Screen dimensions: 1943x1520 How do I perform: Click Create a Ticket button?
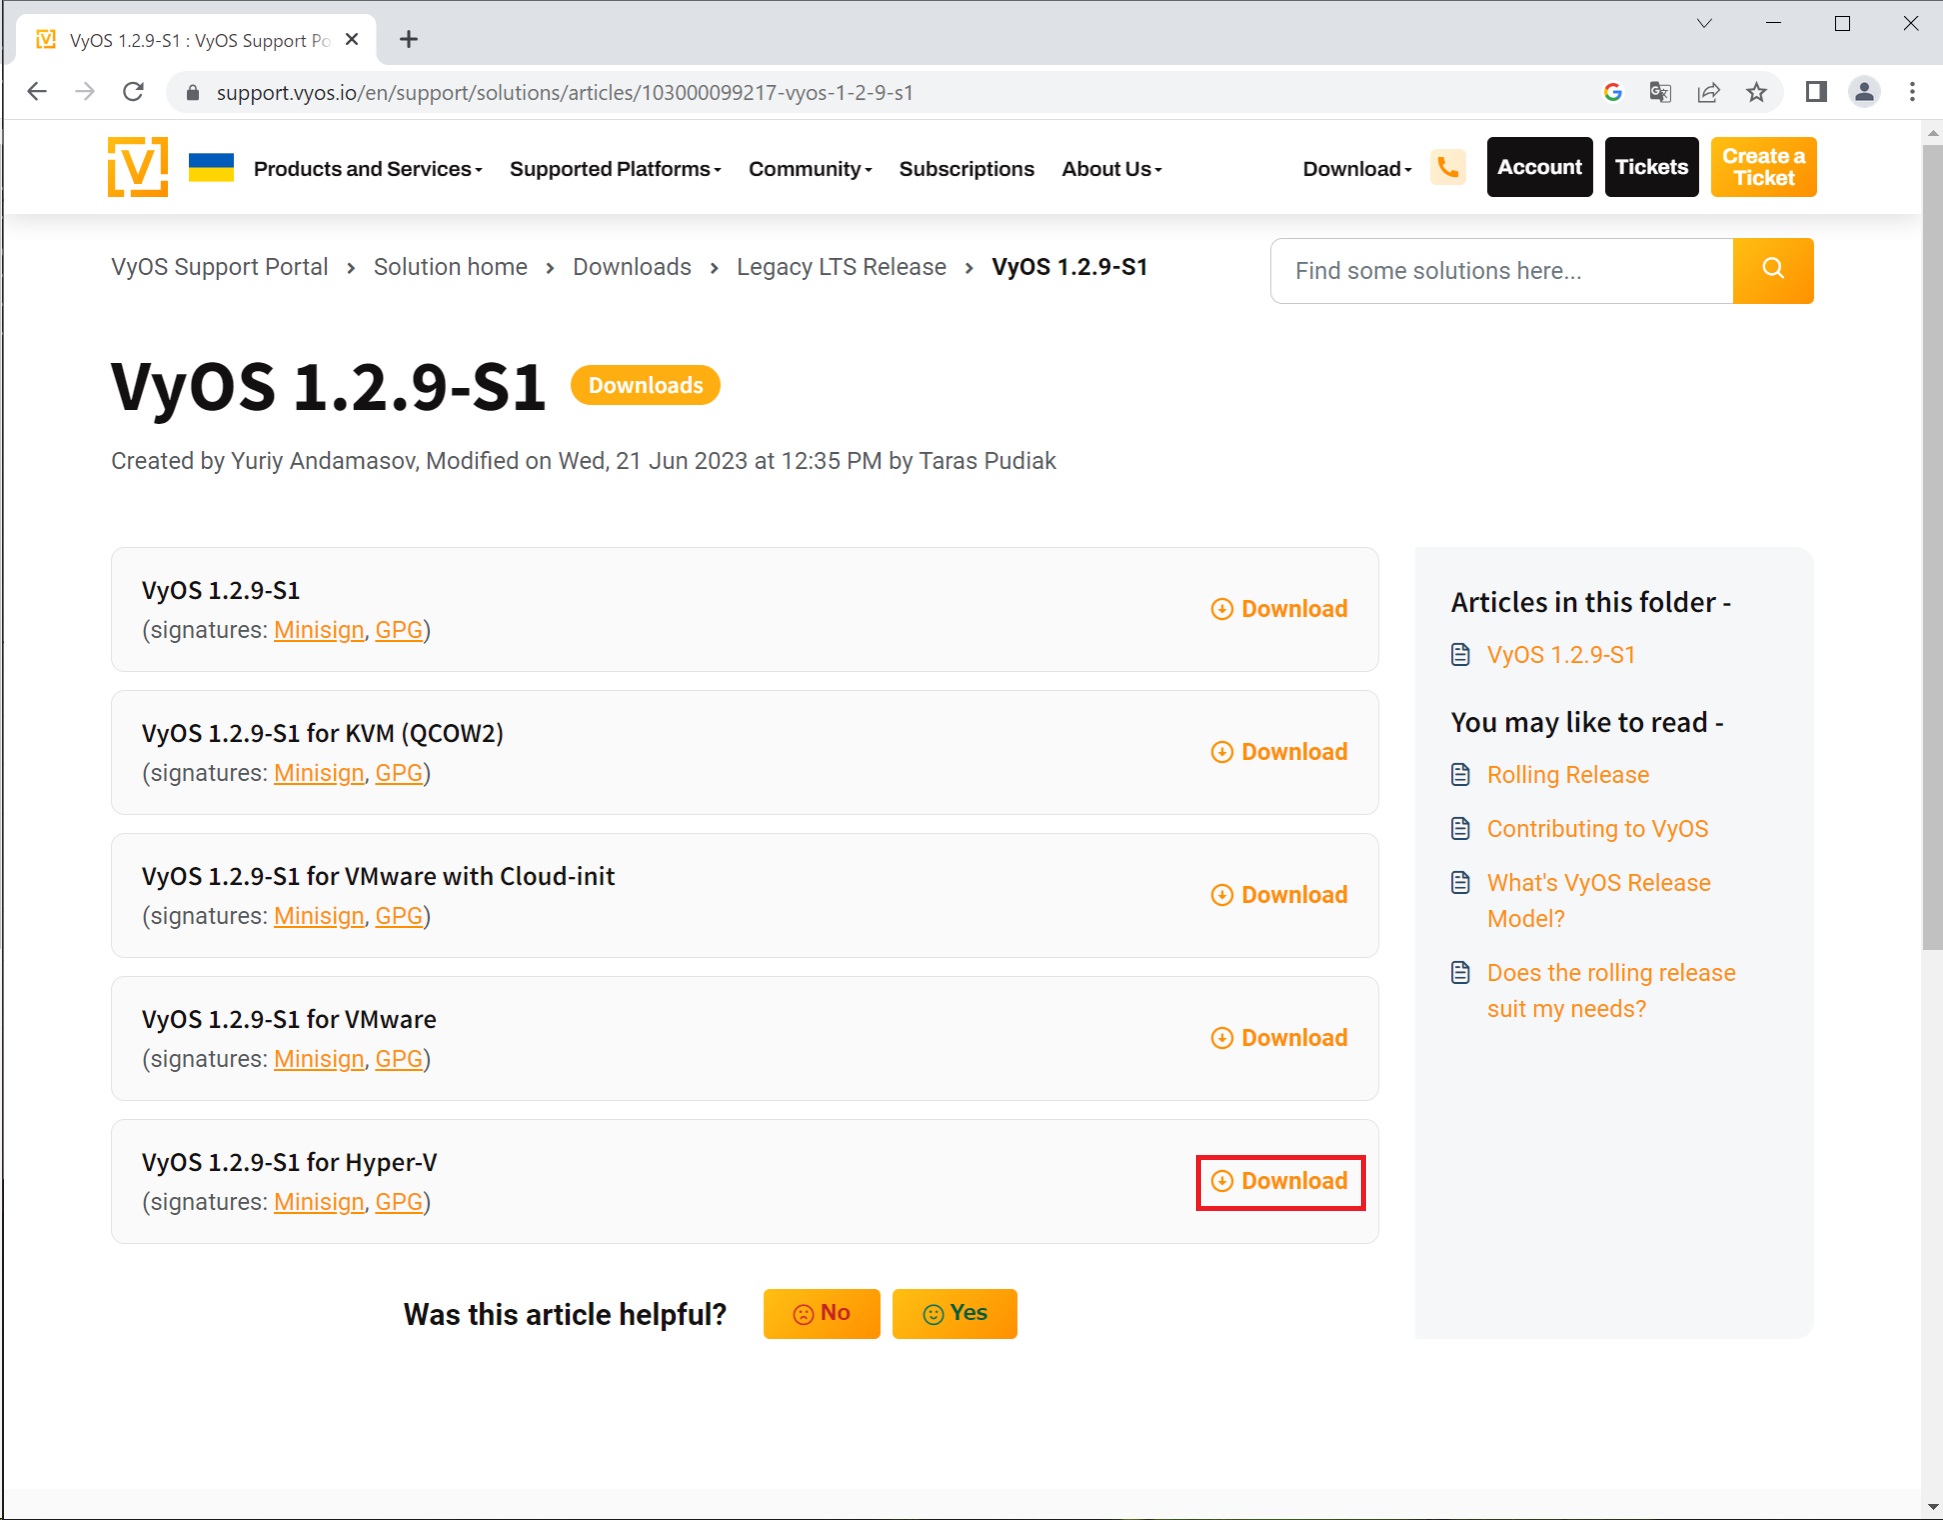(x=1763, y=167)
